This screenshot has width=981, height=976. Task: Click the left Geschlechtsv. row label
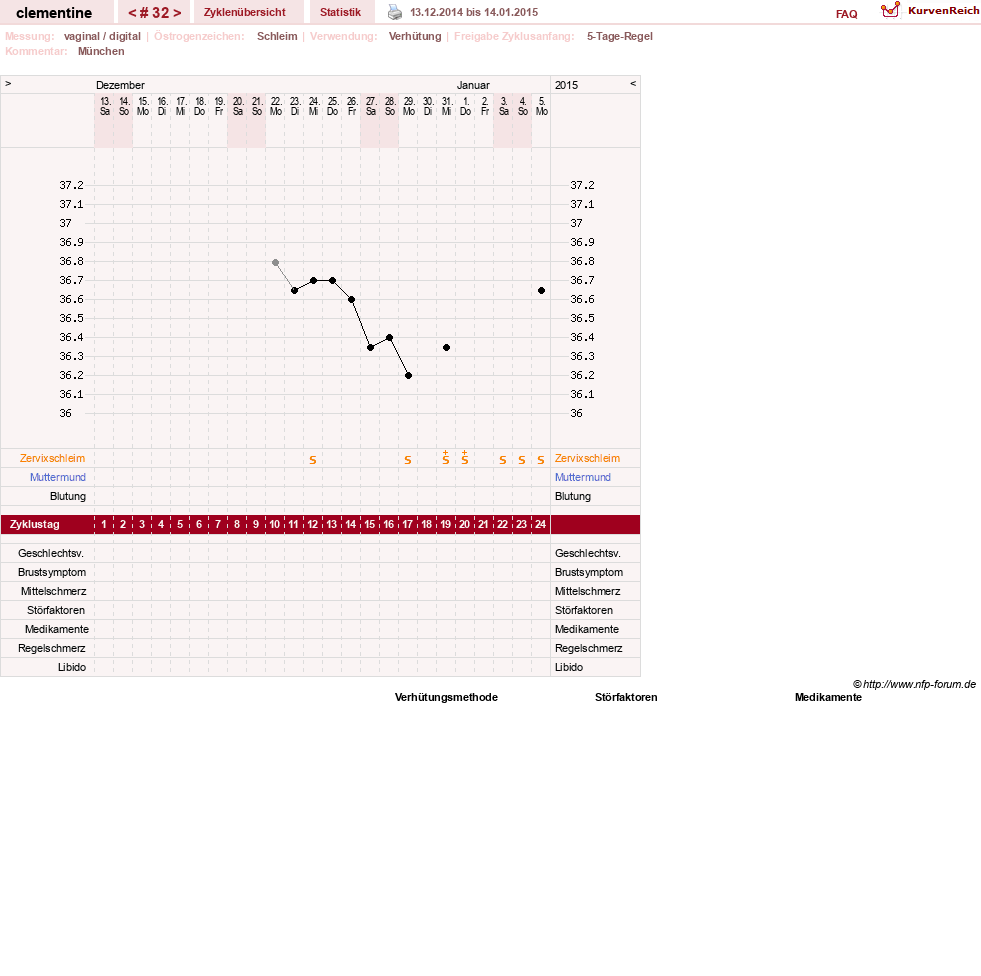[51, 553]
